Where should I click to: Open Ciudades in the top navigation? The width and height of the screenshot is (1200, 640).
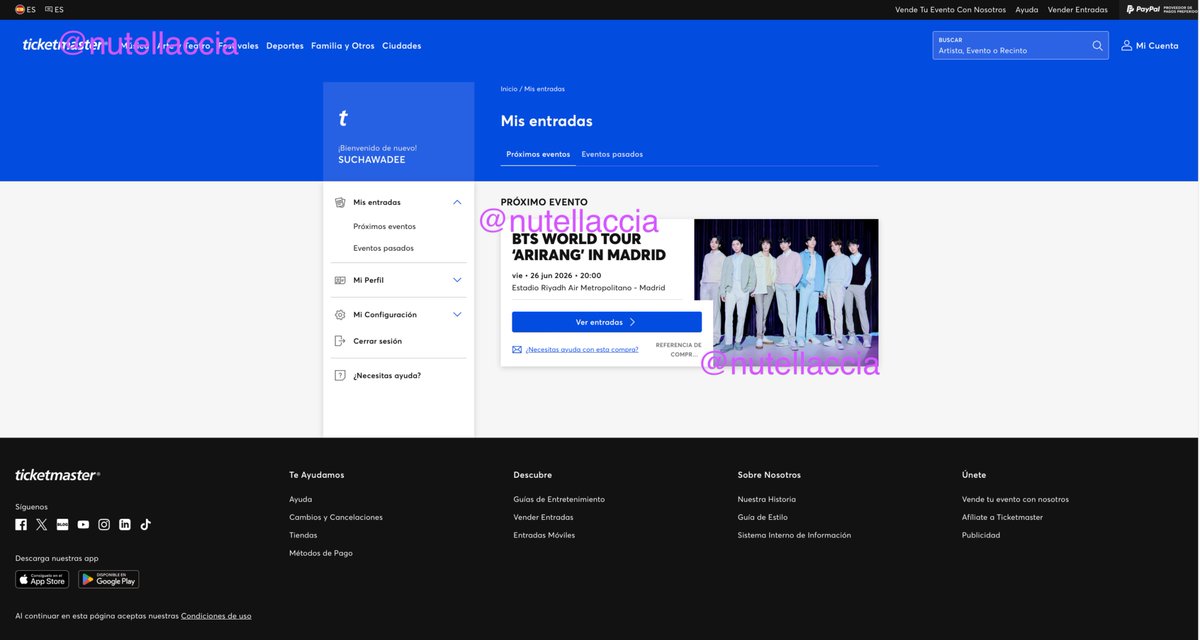pos(401,46)
